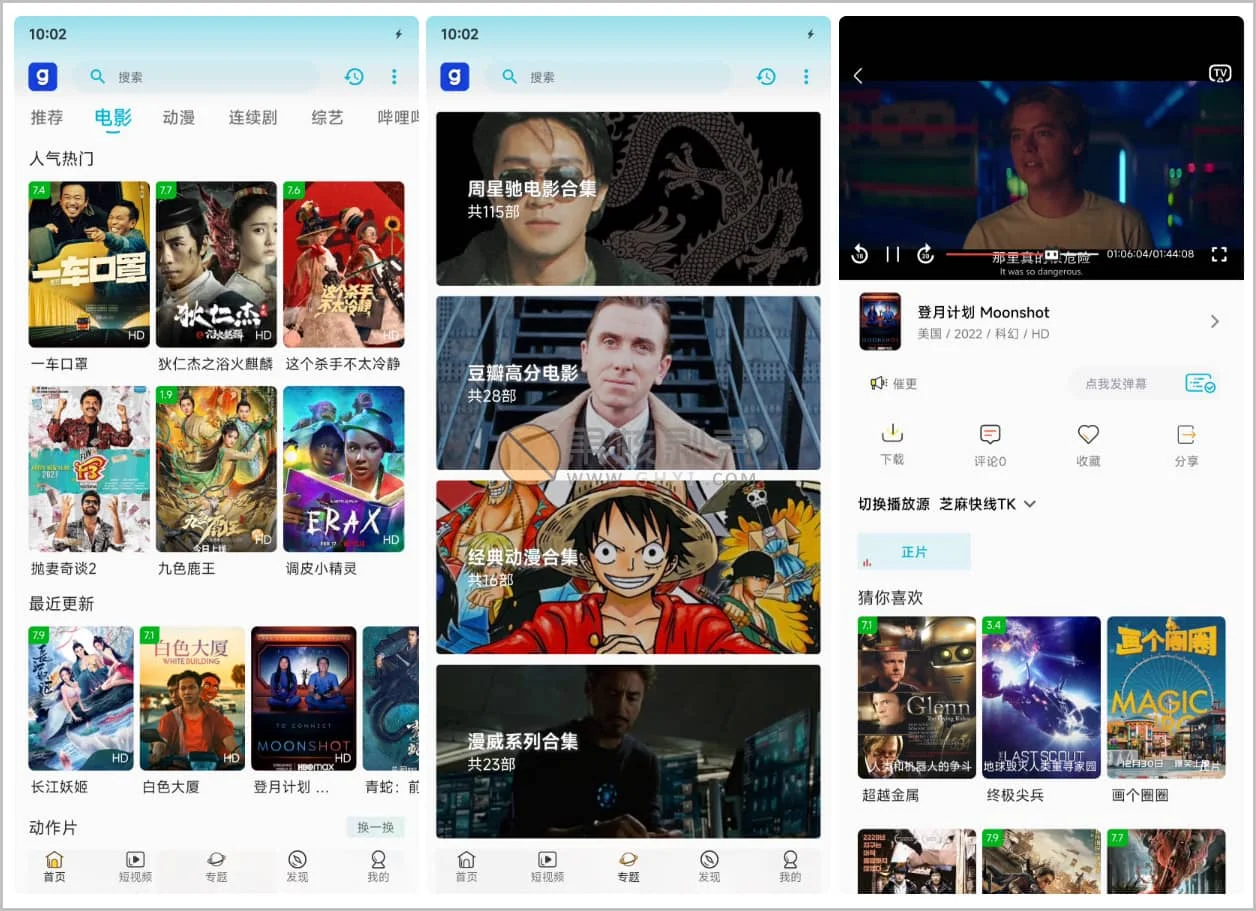Tap 换一换 to refresh 动作片
This screenshot has height=911, width=1256.
pos(375,827)
